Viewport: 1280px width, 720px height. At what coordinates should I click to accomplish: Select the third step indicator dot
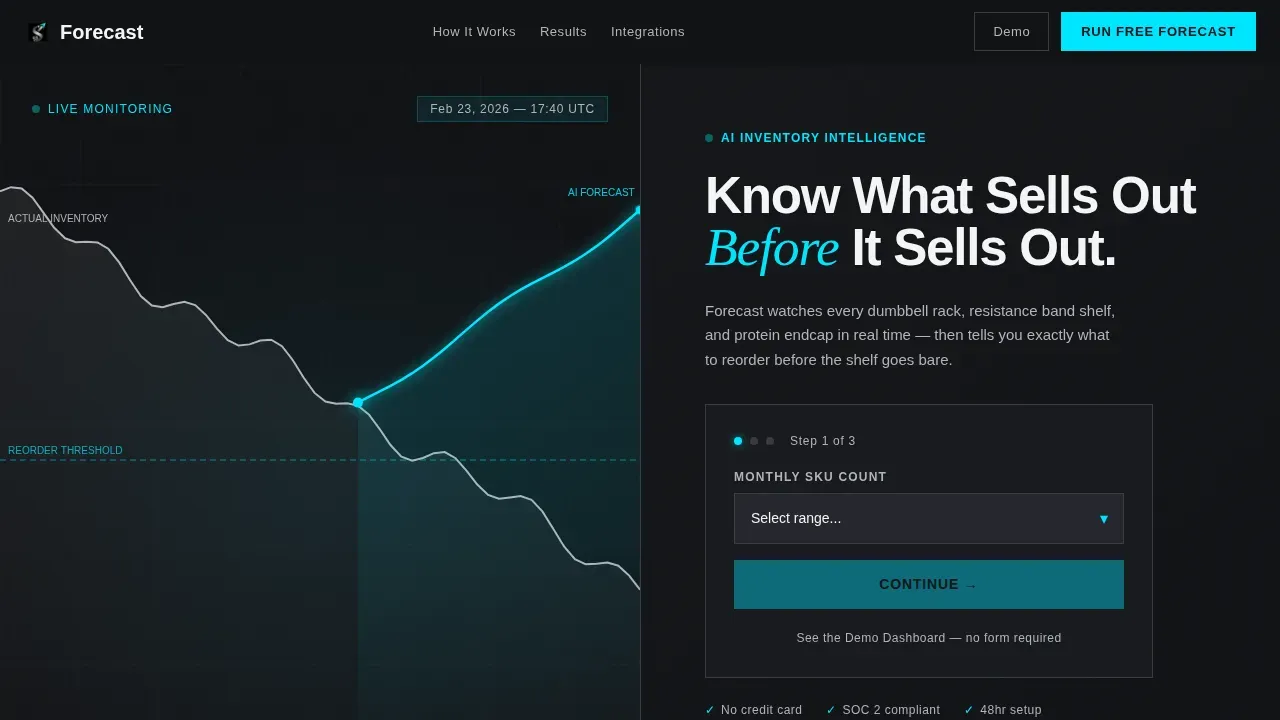[x=770, y=441]
